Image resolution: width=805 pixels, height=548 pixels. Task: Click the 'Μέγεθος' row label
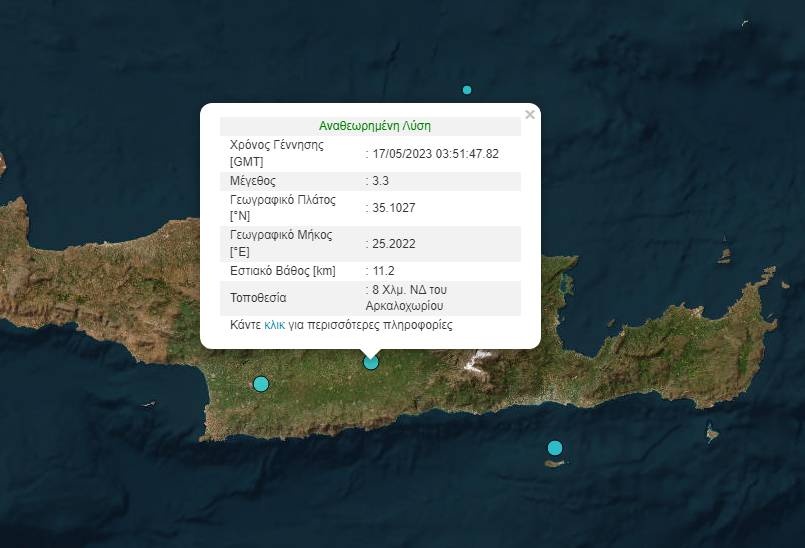(x=253, y=181)
